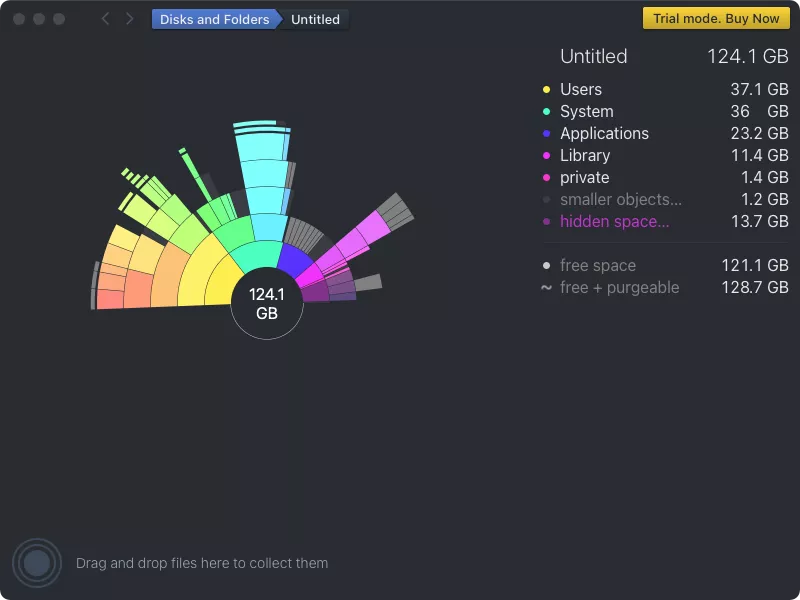Open the Disks and Folders breadcrumb
Image resolution: width=800 pixels, height=600 pixels.
pos(214,19)
